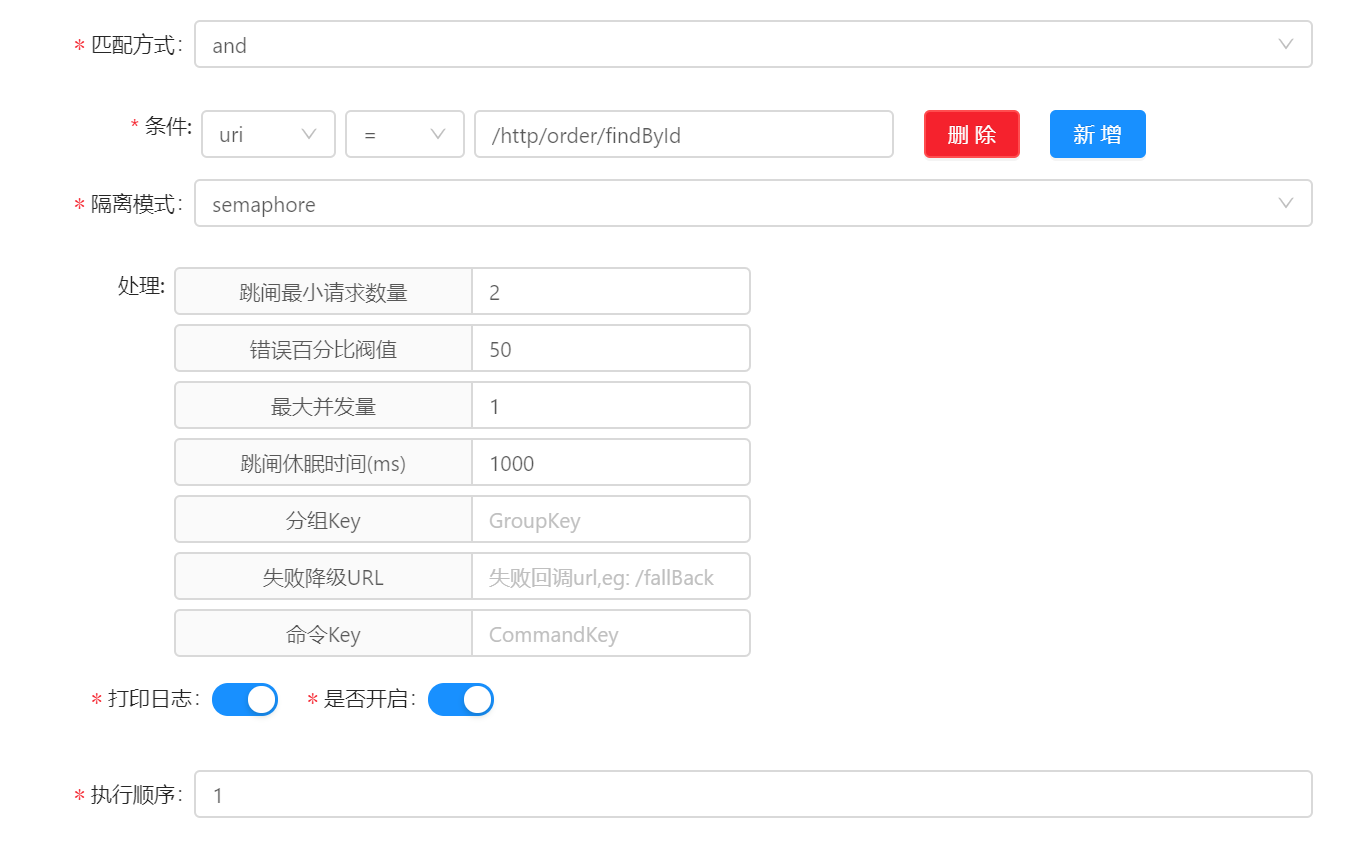1347x848 pixels.
Task: Click the 跳闸最小请求数量 input showing 2
Action: (x=611, y=292)
